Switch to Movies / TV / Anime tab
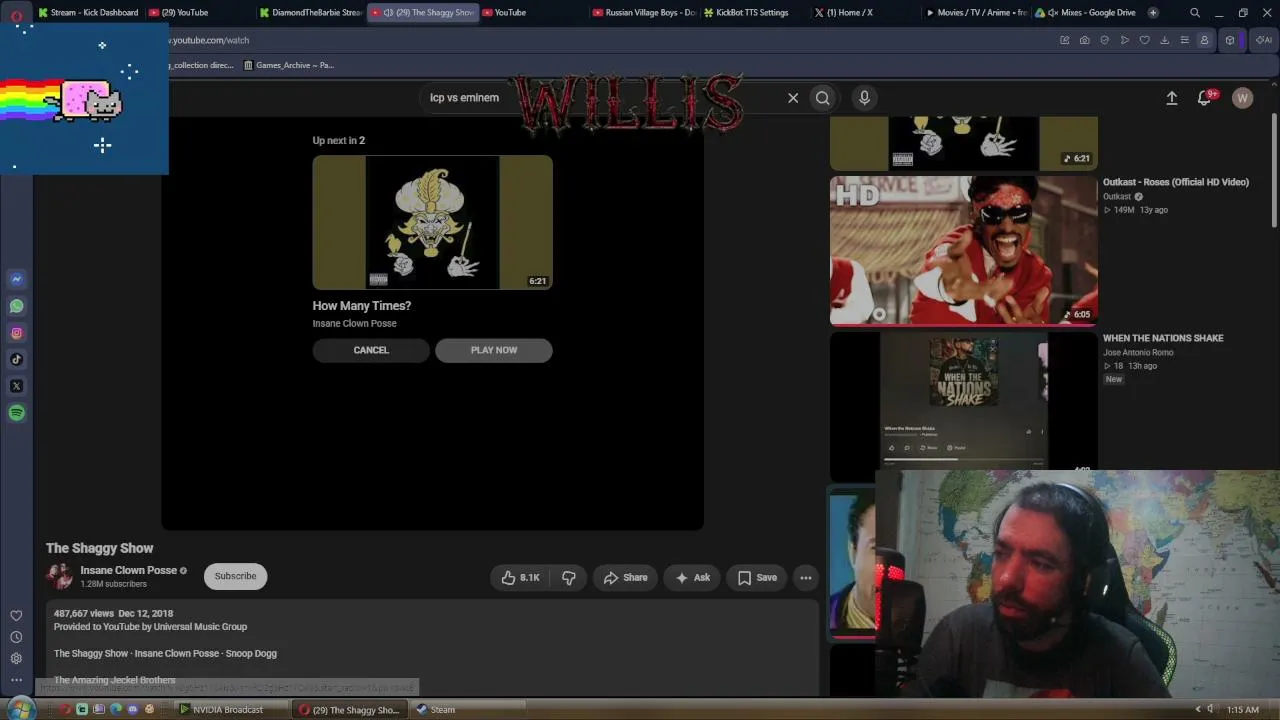 pyautogui.click(x=975, y=13)
